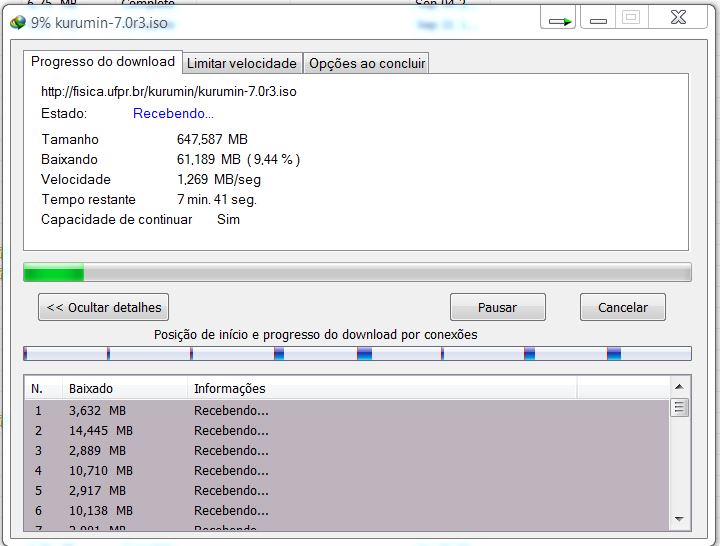The width and height of the screenshot is (720, 546).
Task: Hide details with Ocultar detalhes button
Action: coord(103,307)
